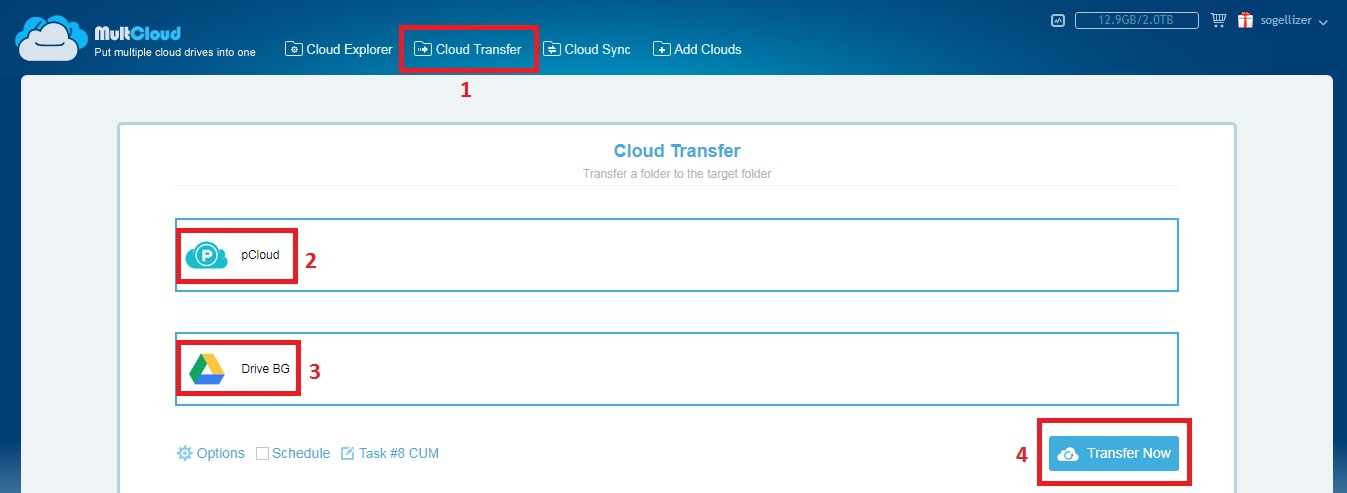Click the Cloud Transfer heading text

coord(677,151)
